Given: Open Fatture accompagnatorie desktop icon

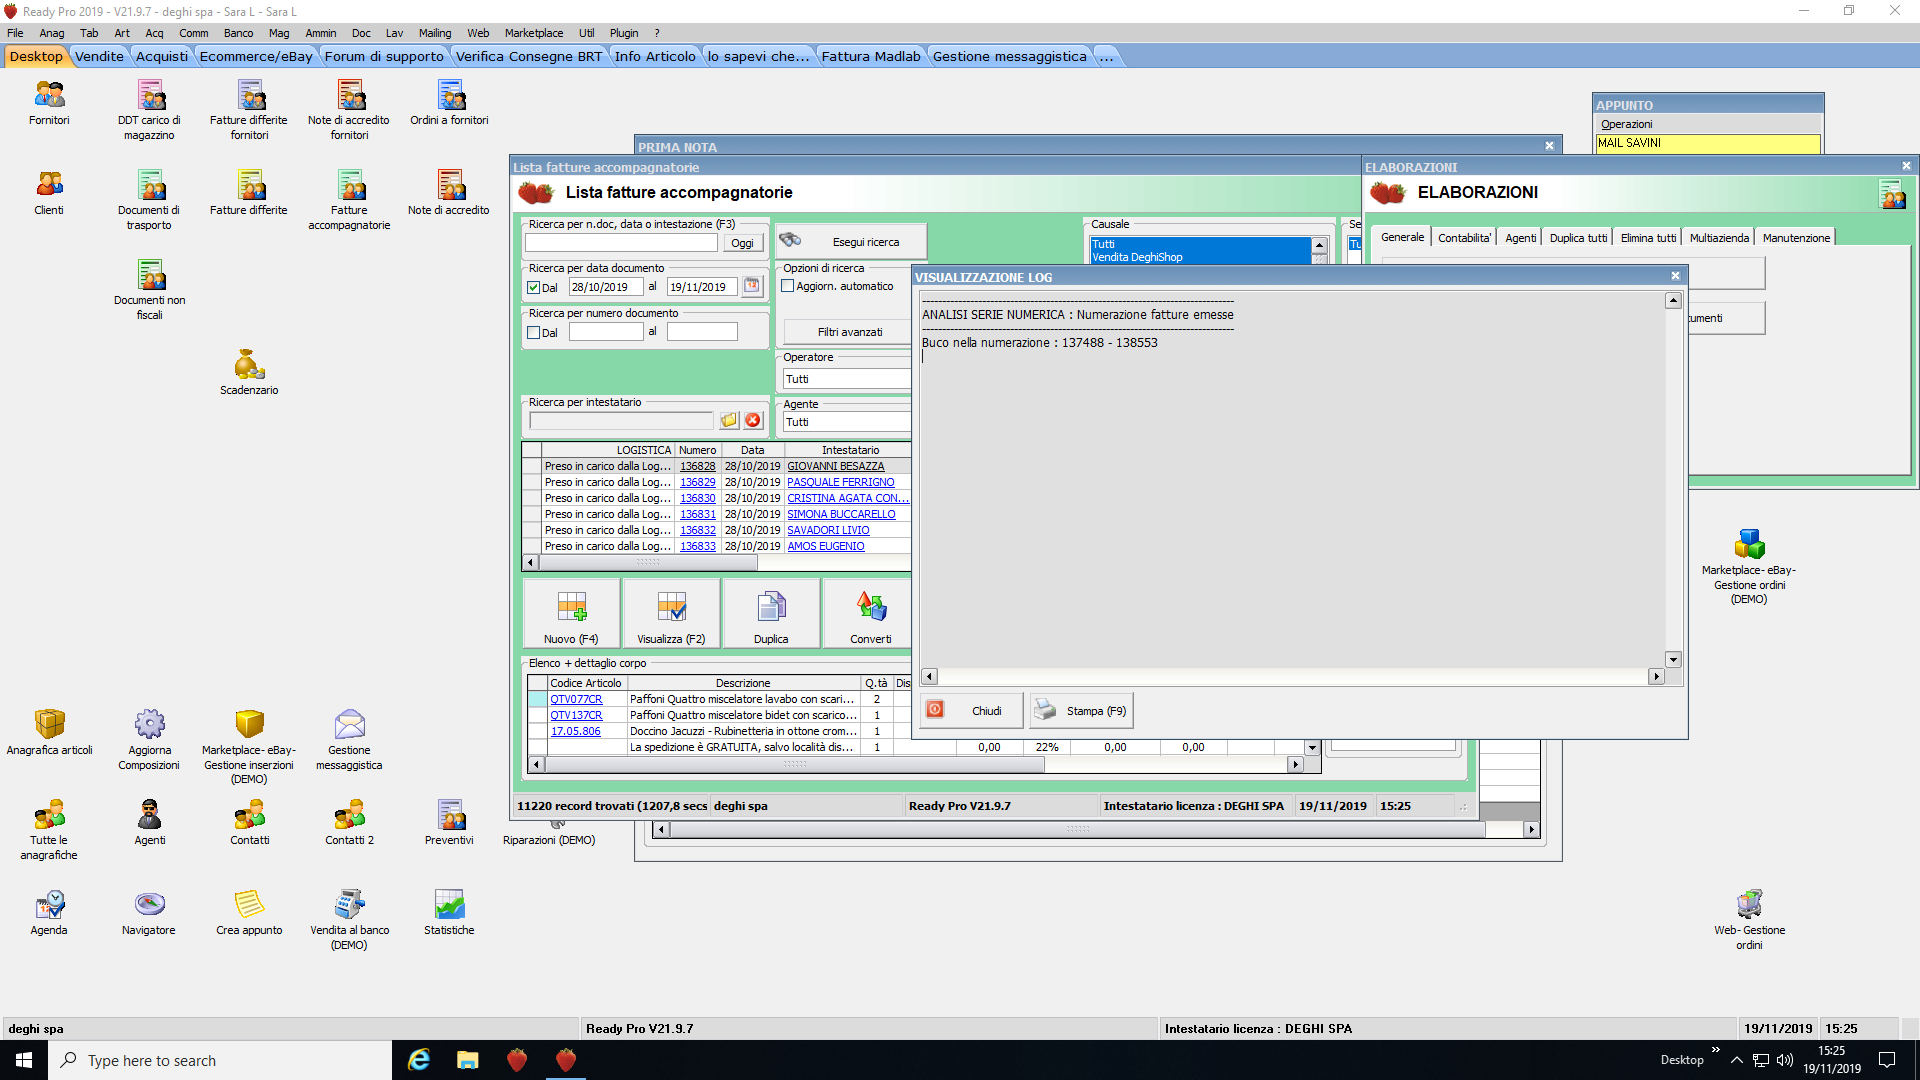Looking at the screenshot, I should click(349, 199).
